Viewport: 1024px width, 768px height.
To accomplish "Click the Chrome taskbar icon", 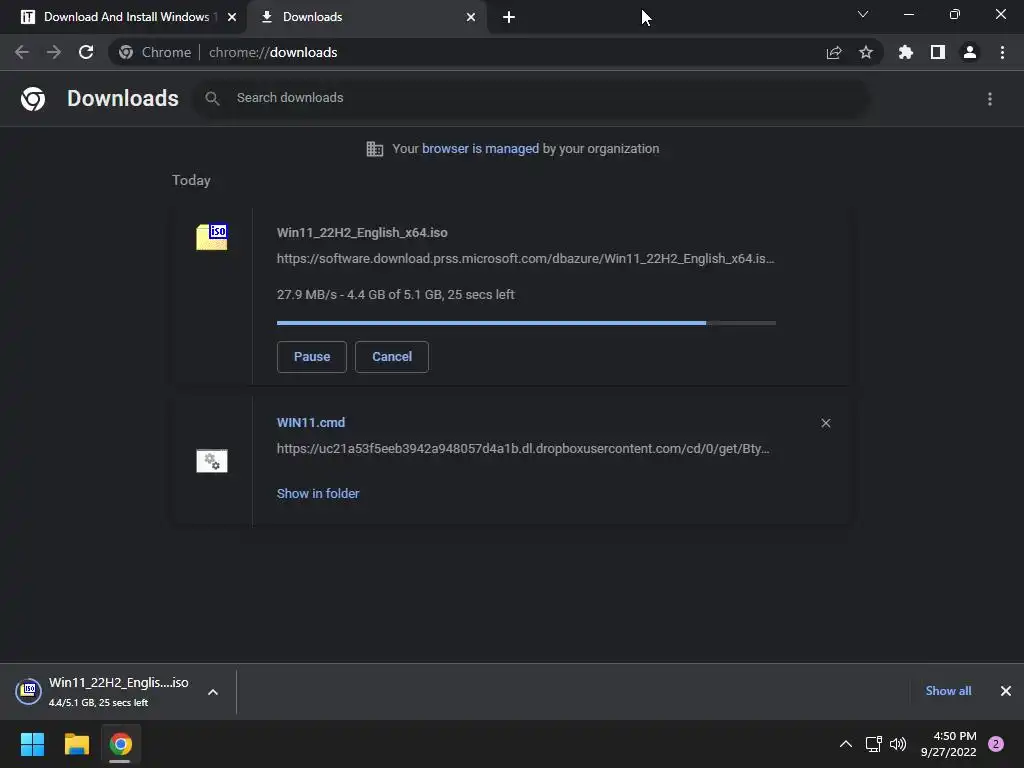I will (120, 744).
